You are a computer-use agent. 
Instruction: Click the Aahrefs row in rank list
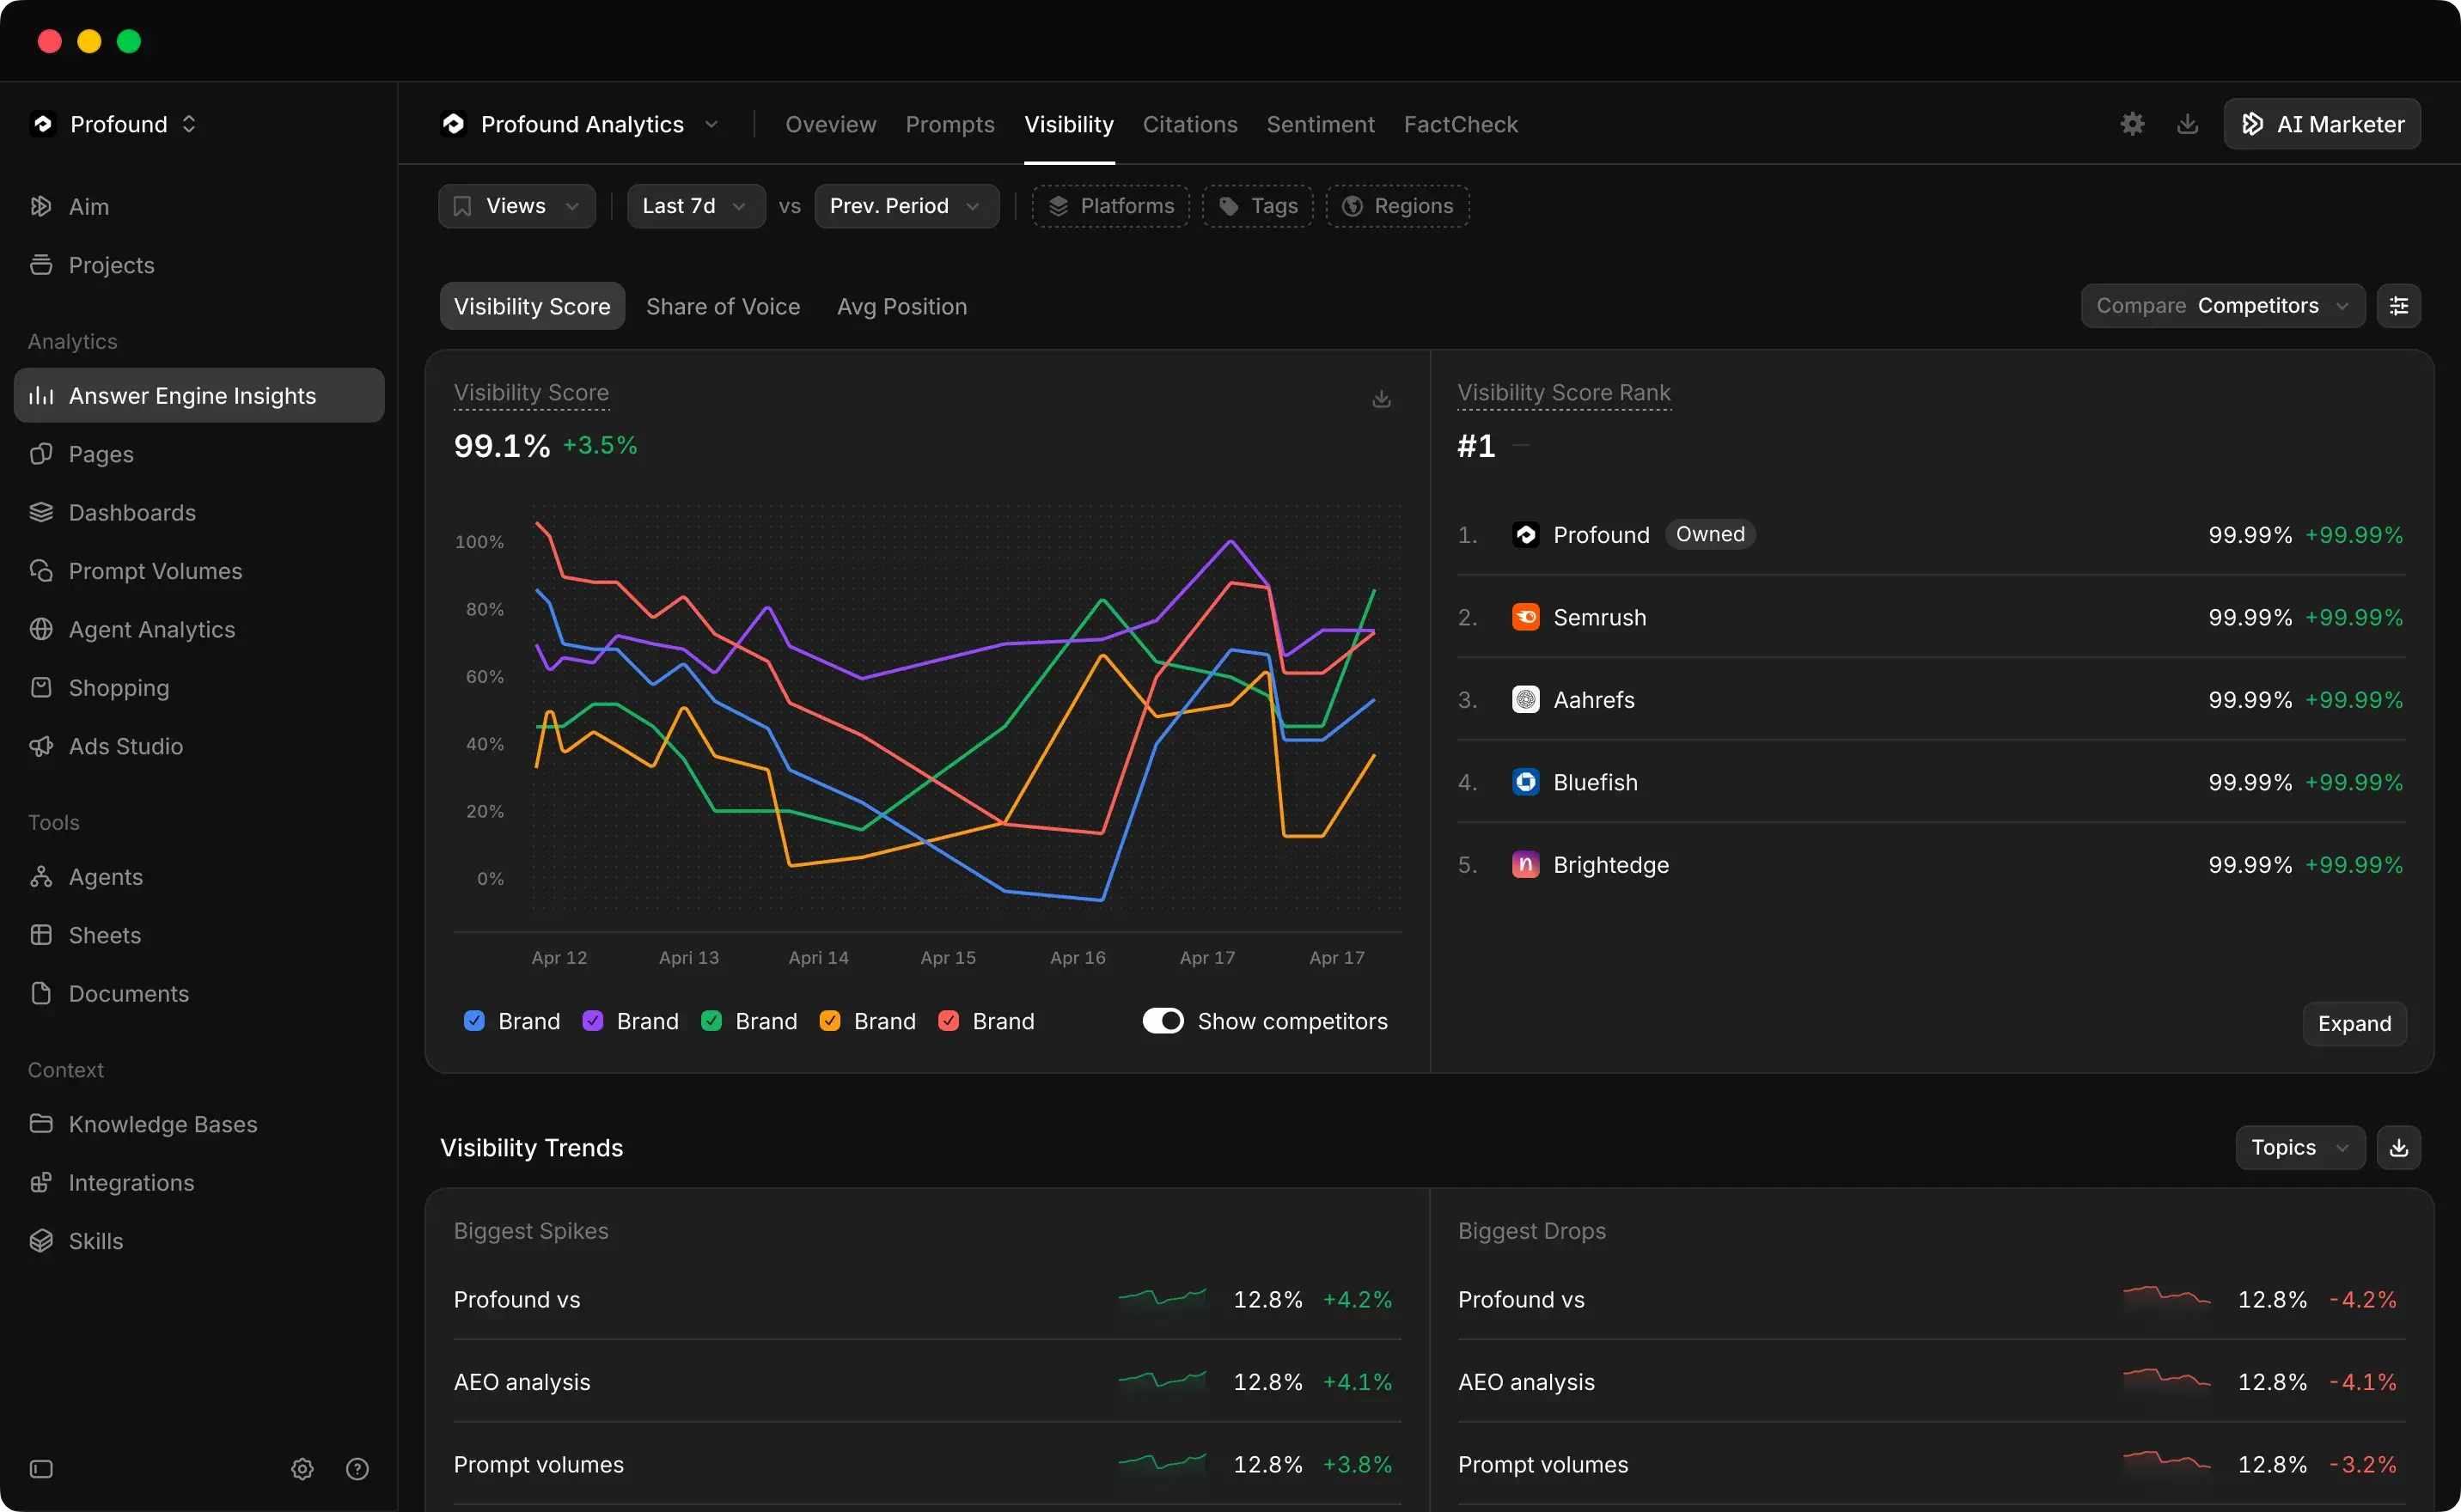tap(1931, 700)
